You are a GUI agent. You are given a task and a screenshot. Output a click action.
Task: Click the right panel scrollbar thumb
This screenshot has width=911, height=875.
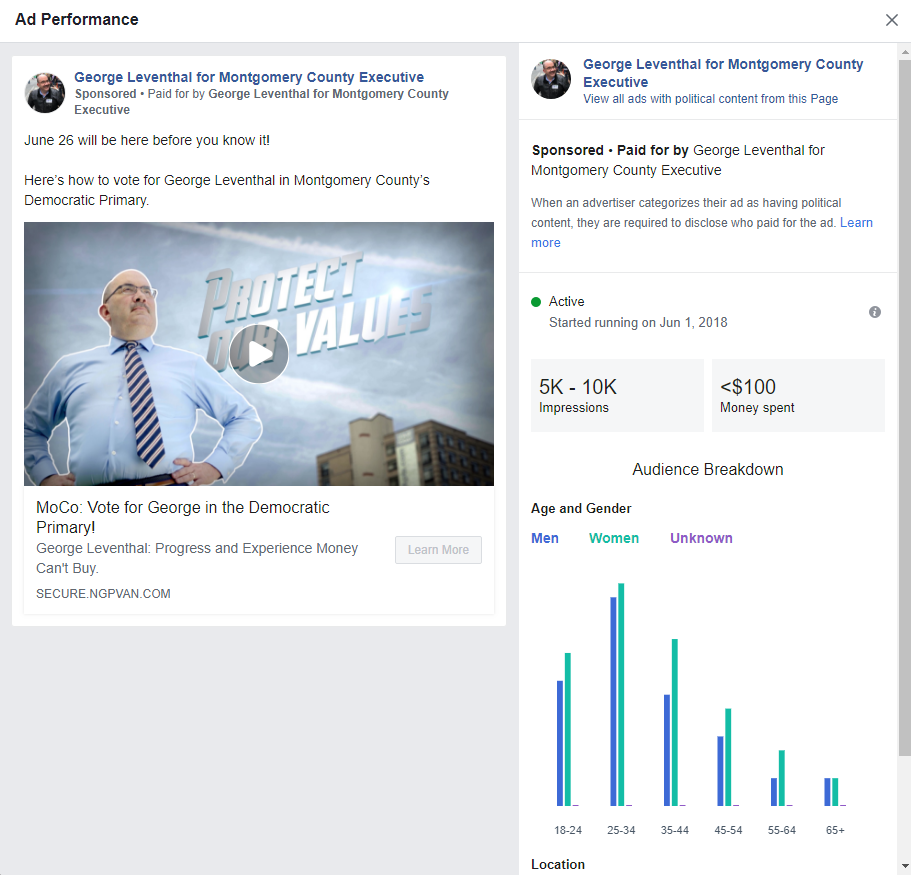coord(905,407)
